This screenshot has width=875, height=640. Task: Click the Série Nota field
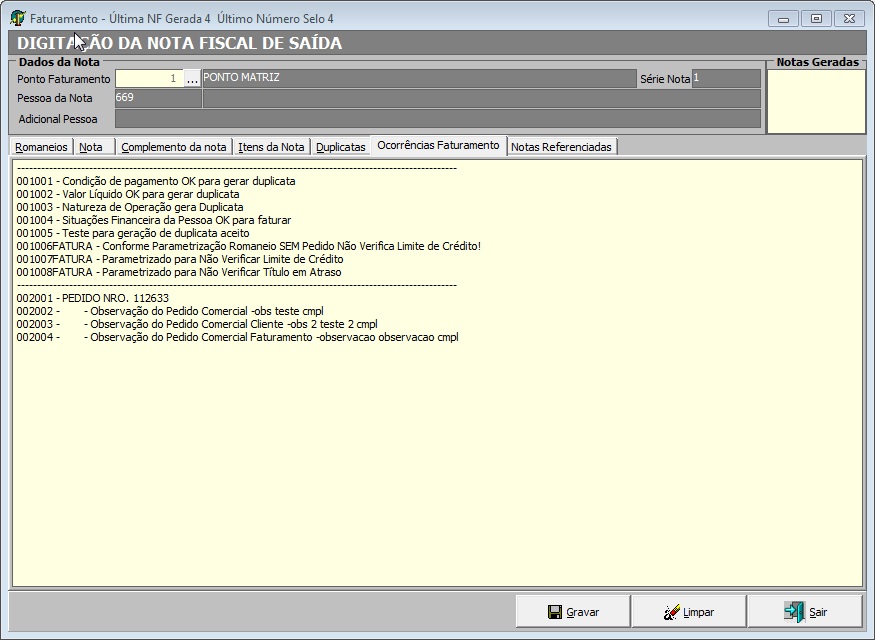[725, 79]
